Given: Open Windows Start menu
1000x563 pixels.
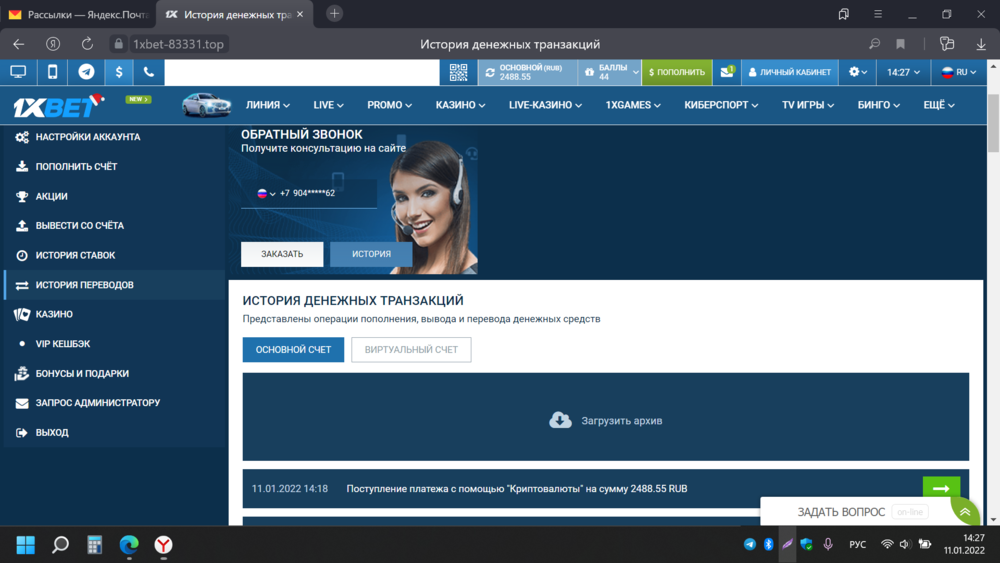Looking at the screenshot, I should tap(26, 545).
